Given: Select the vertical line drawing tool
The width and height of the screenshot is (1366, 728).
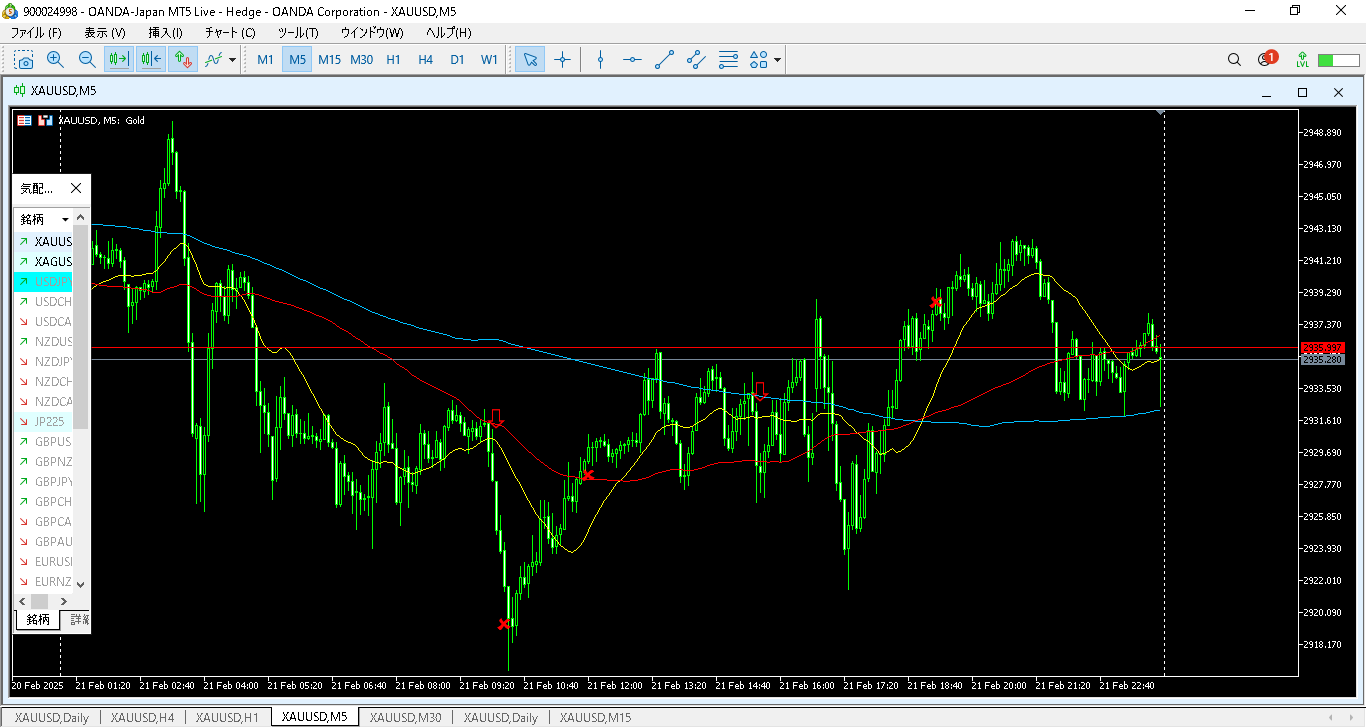Looking at the screenshot, I should click(600, 60).
